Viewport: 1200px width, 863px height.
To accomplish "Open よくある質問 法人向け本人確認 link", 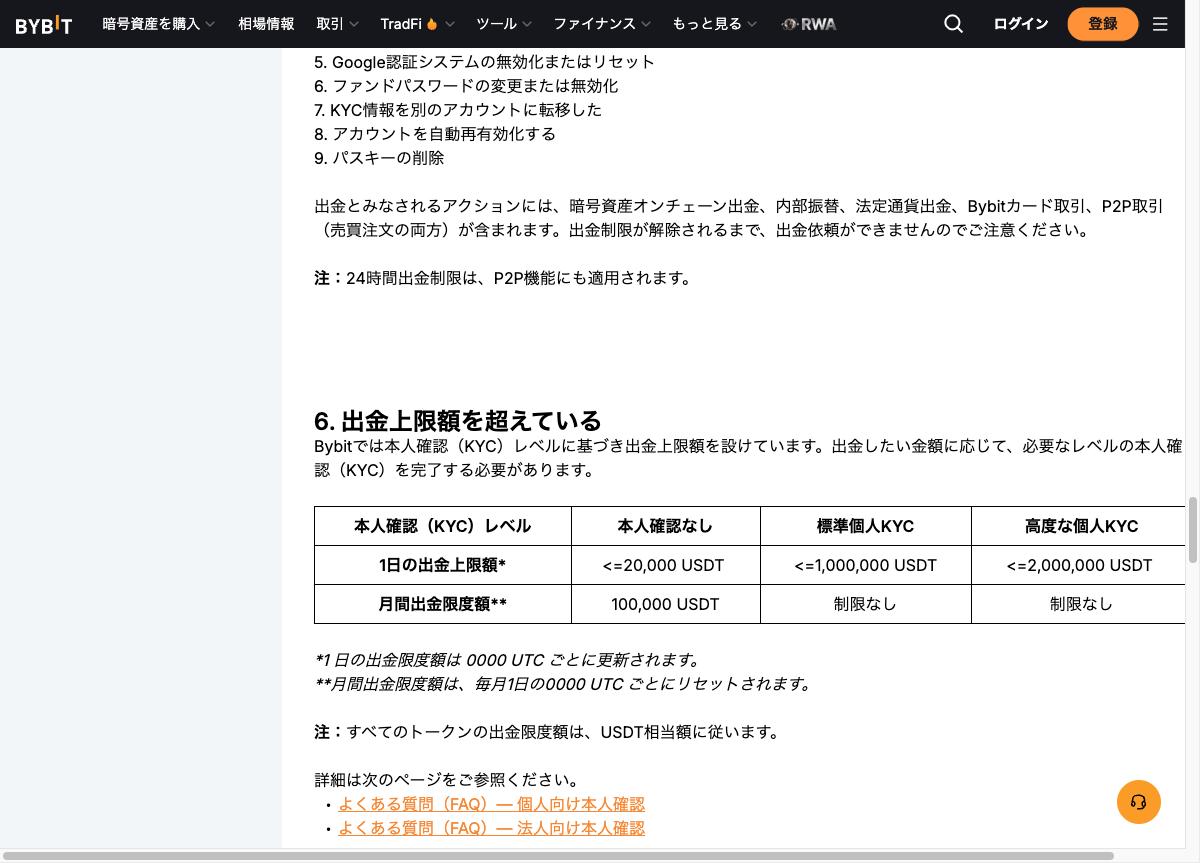I will pyautogui.click(x=491, y=828).
